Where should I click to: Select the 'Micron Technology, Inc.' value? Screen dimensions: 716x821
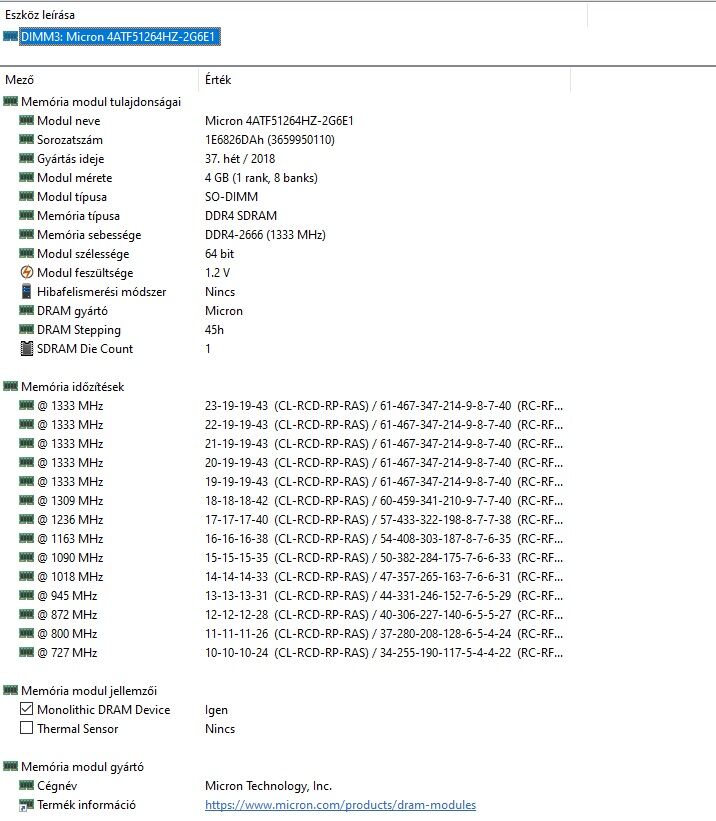[268, 785]
